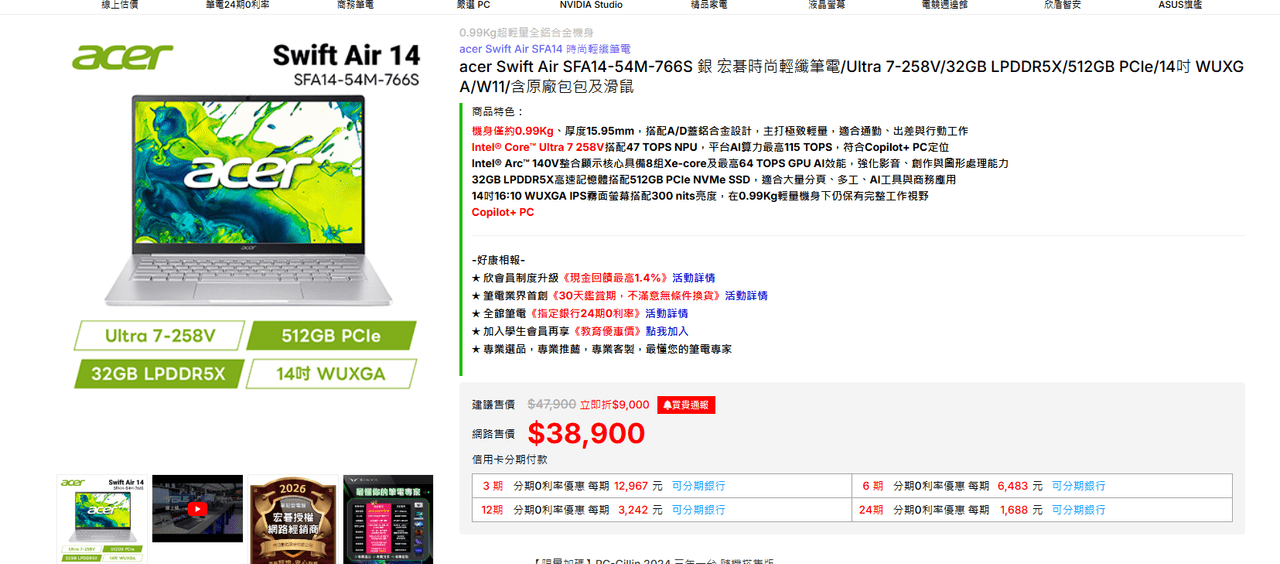Viewport: 1280px width, 564px height.
Task: Open 可分期銀行 for the 6 期 installment plan
Action: click(1078, 486)
